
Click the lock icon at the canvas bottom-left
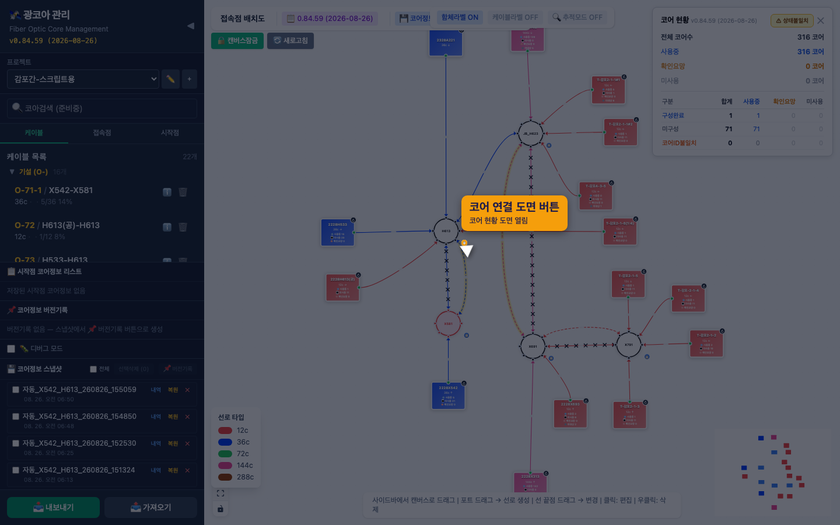click(x=220, y=508)
